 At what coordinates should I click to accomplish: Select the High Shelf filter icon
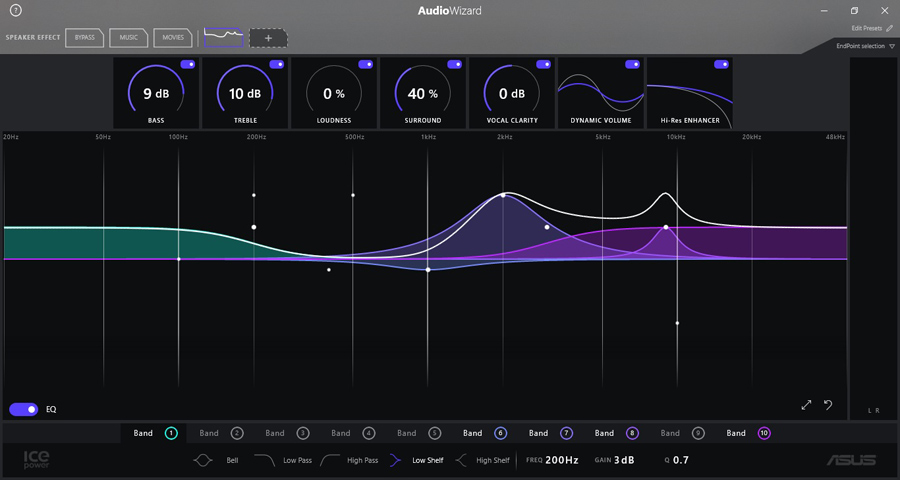tap(461, 460)
